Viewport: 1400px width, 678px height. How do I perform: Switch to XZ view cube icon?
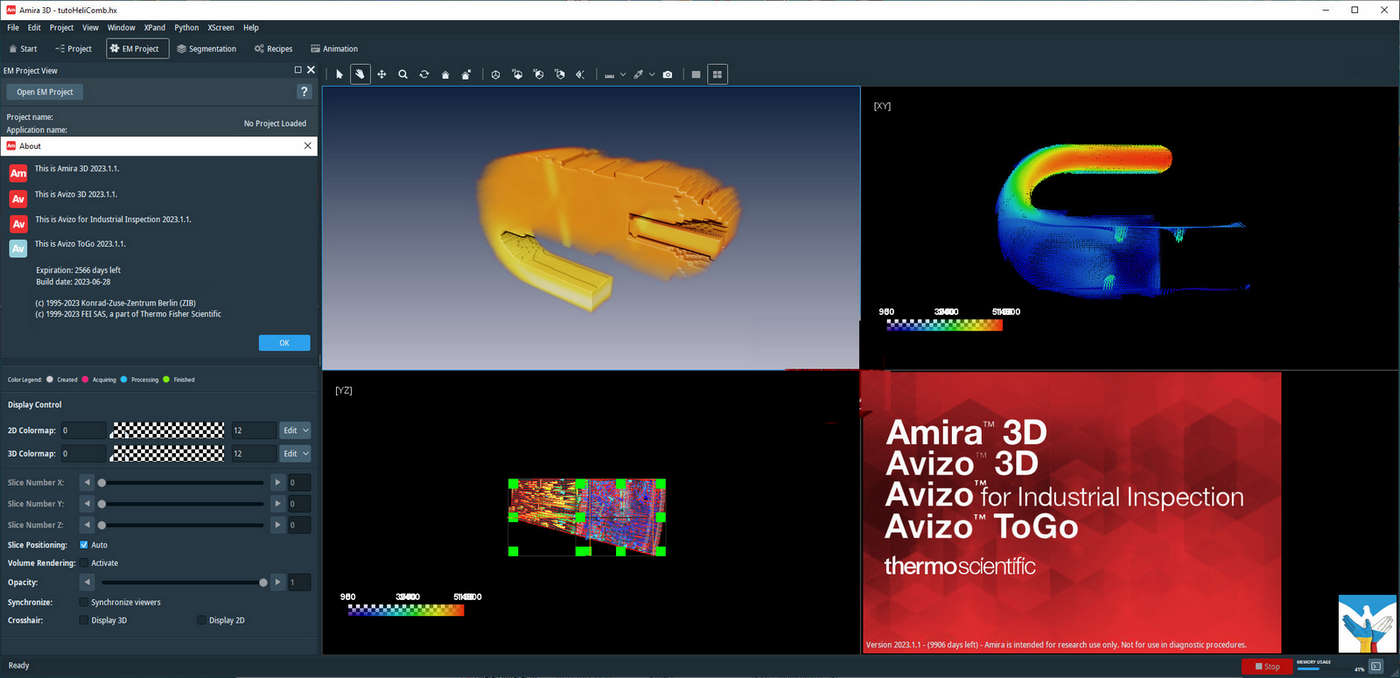(x=538, y=74)
